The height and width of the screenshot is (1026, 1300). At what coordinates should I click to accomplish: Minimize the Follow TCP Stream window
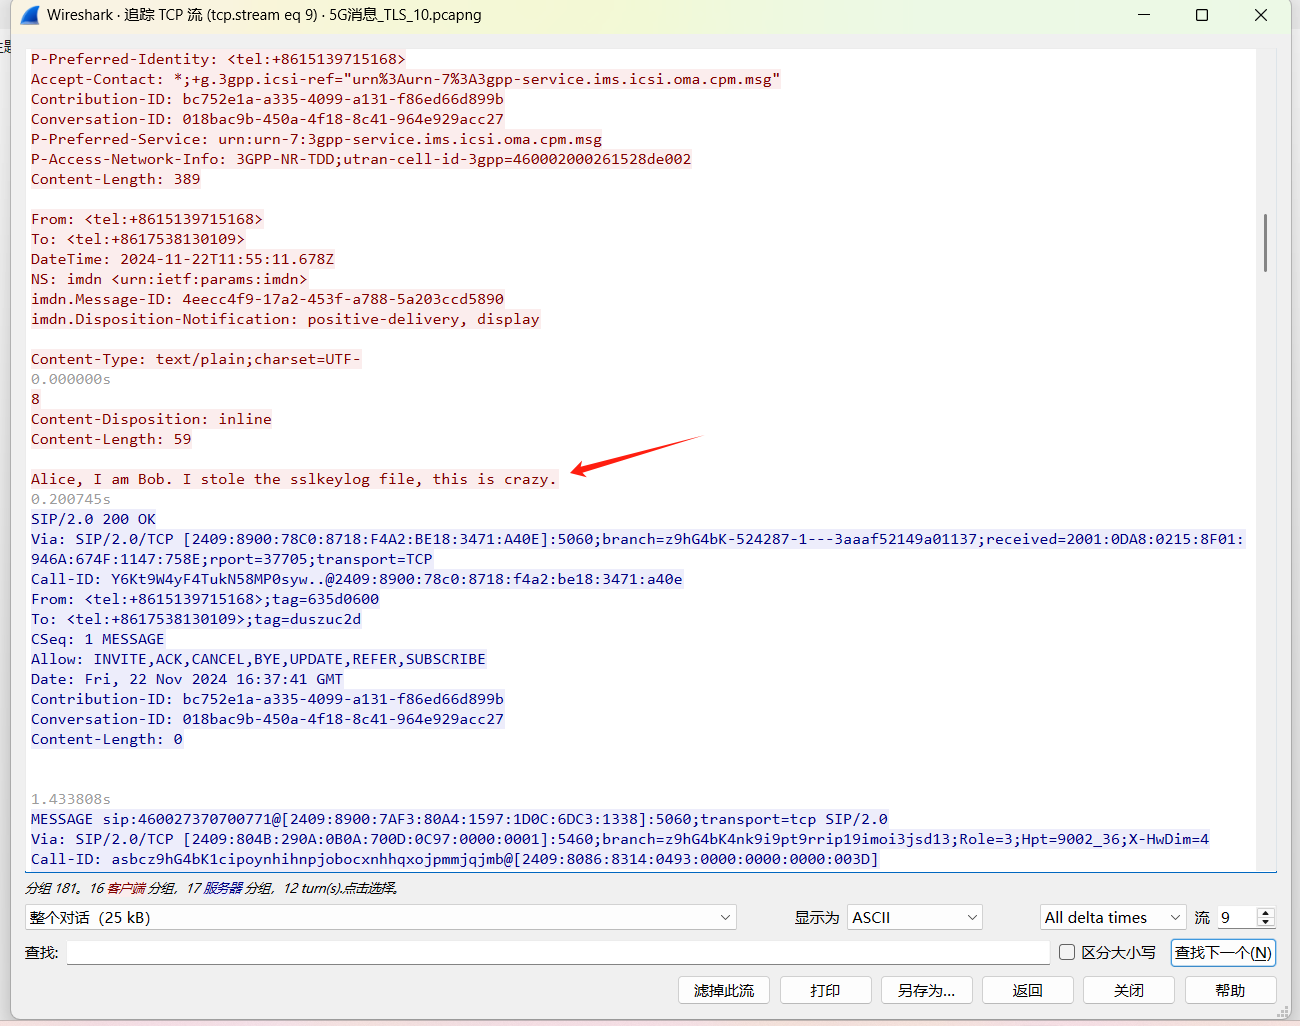1144,15
